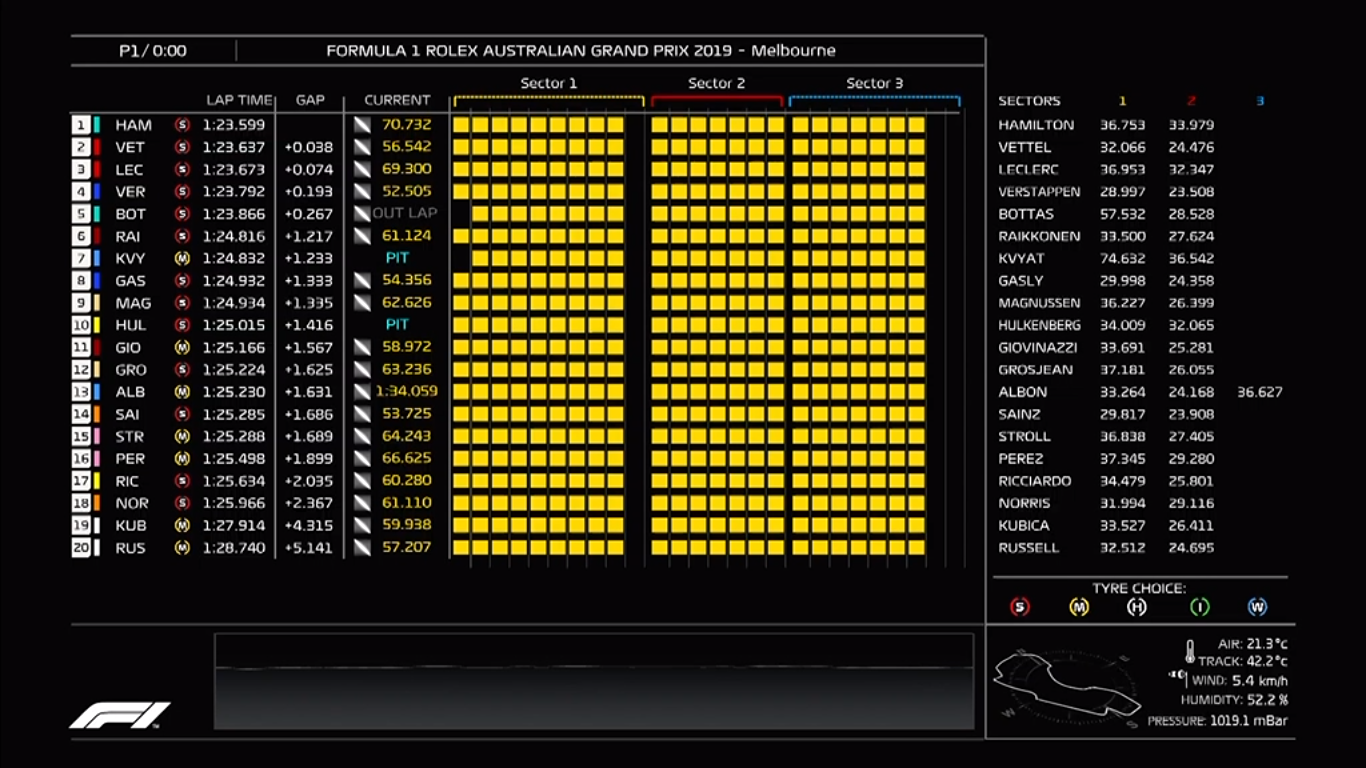This screenshot has width=1366, height=768.
Task: Select driver MAG in timing list
Action: [133, 303]
